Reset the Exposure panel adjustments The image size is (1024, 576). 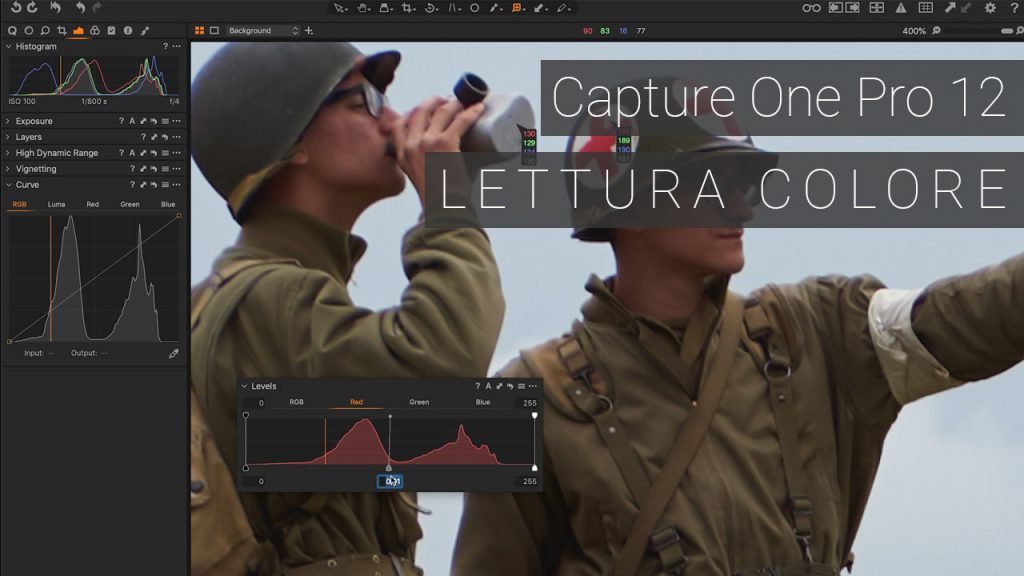tap(153, 121)
